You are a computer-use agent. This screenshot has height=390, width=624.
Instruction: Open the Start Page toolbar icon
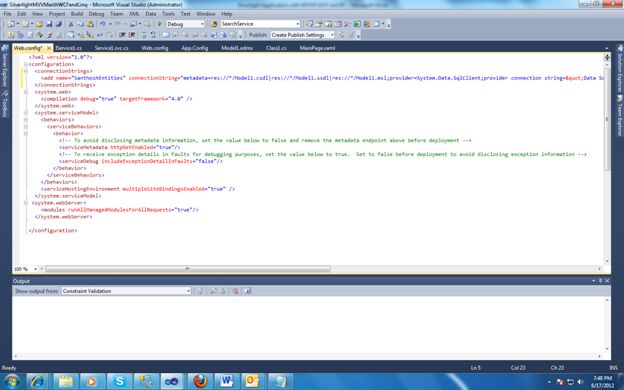pyautogui.click(x=357, y=24)
